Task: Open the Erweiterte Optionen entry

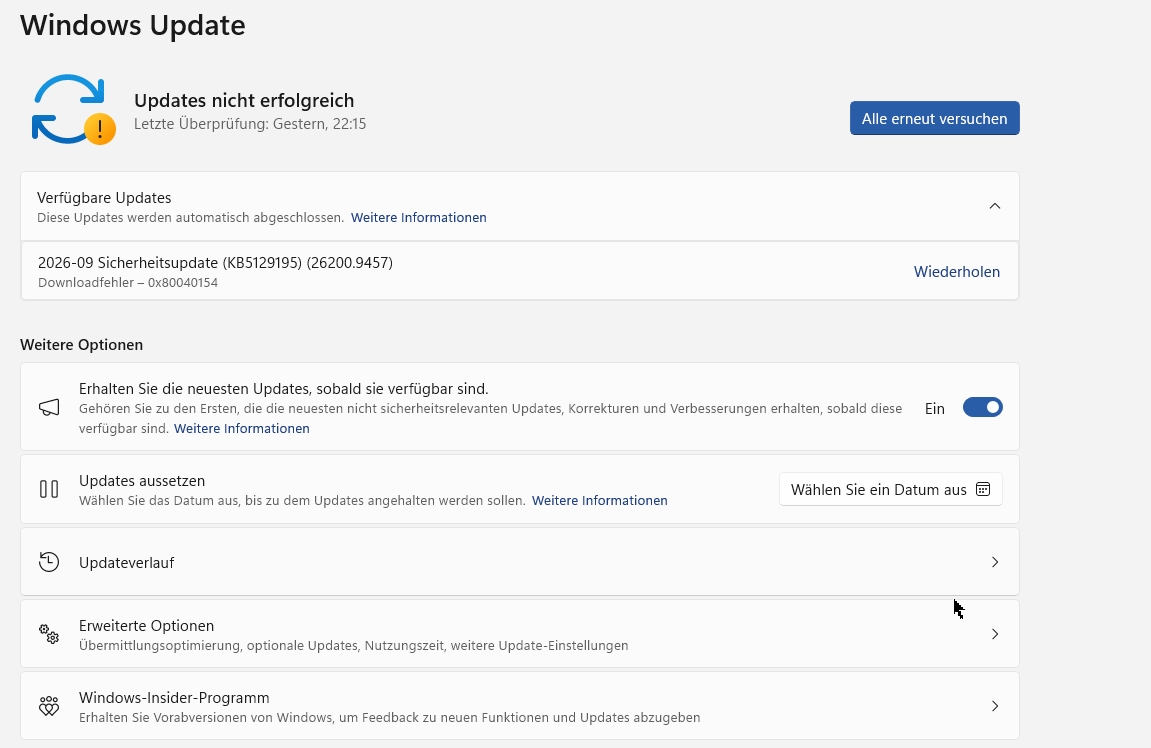Action: point(520,634)
